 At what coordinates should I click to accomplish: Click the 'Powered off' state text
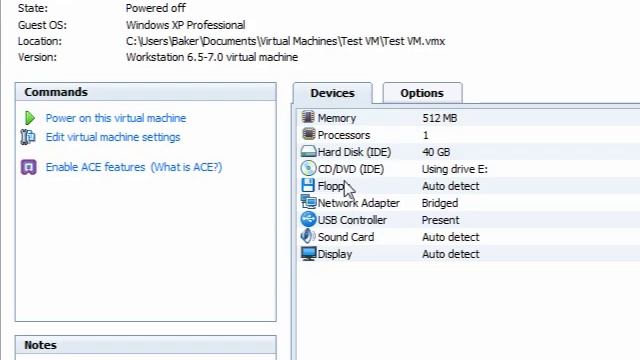156,8
